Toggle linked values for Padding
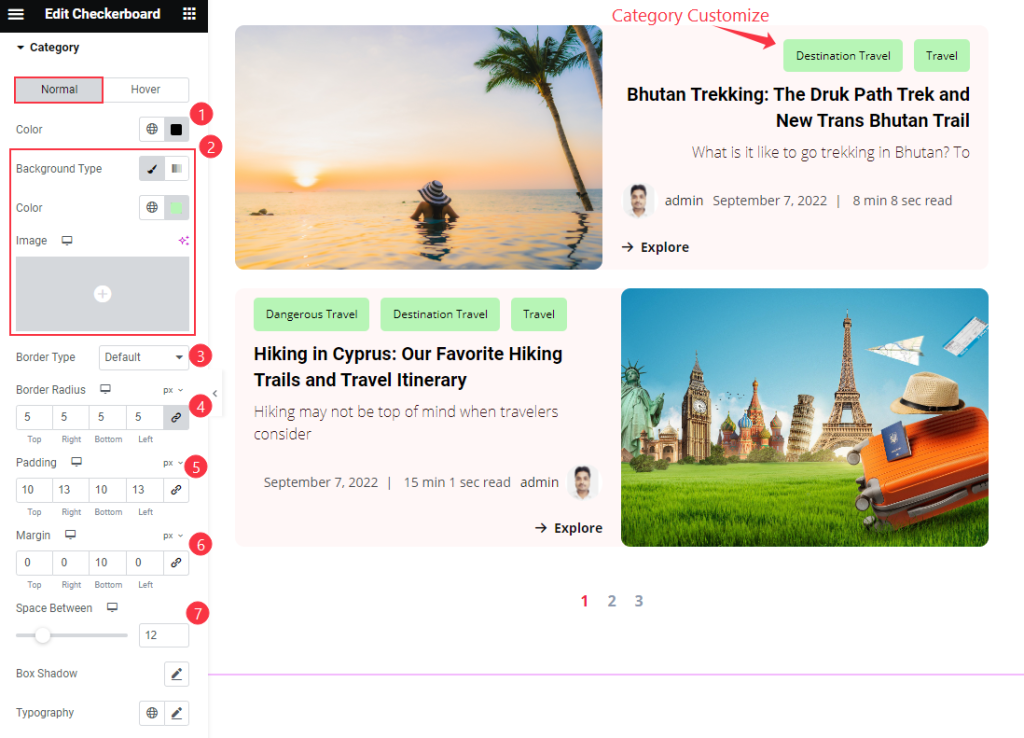 [x=176, y=490]
